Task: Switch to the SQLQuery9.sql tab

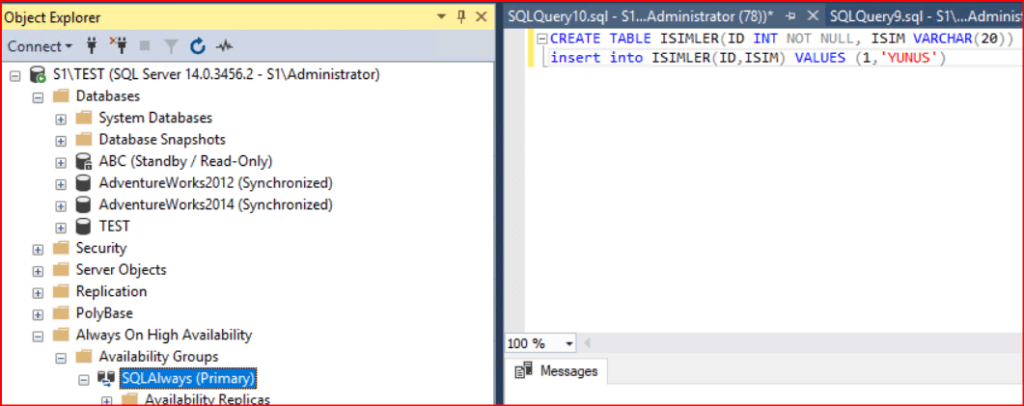Action: coord(915,16)
